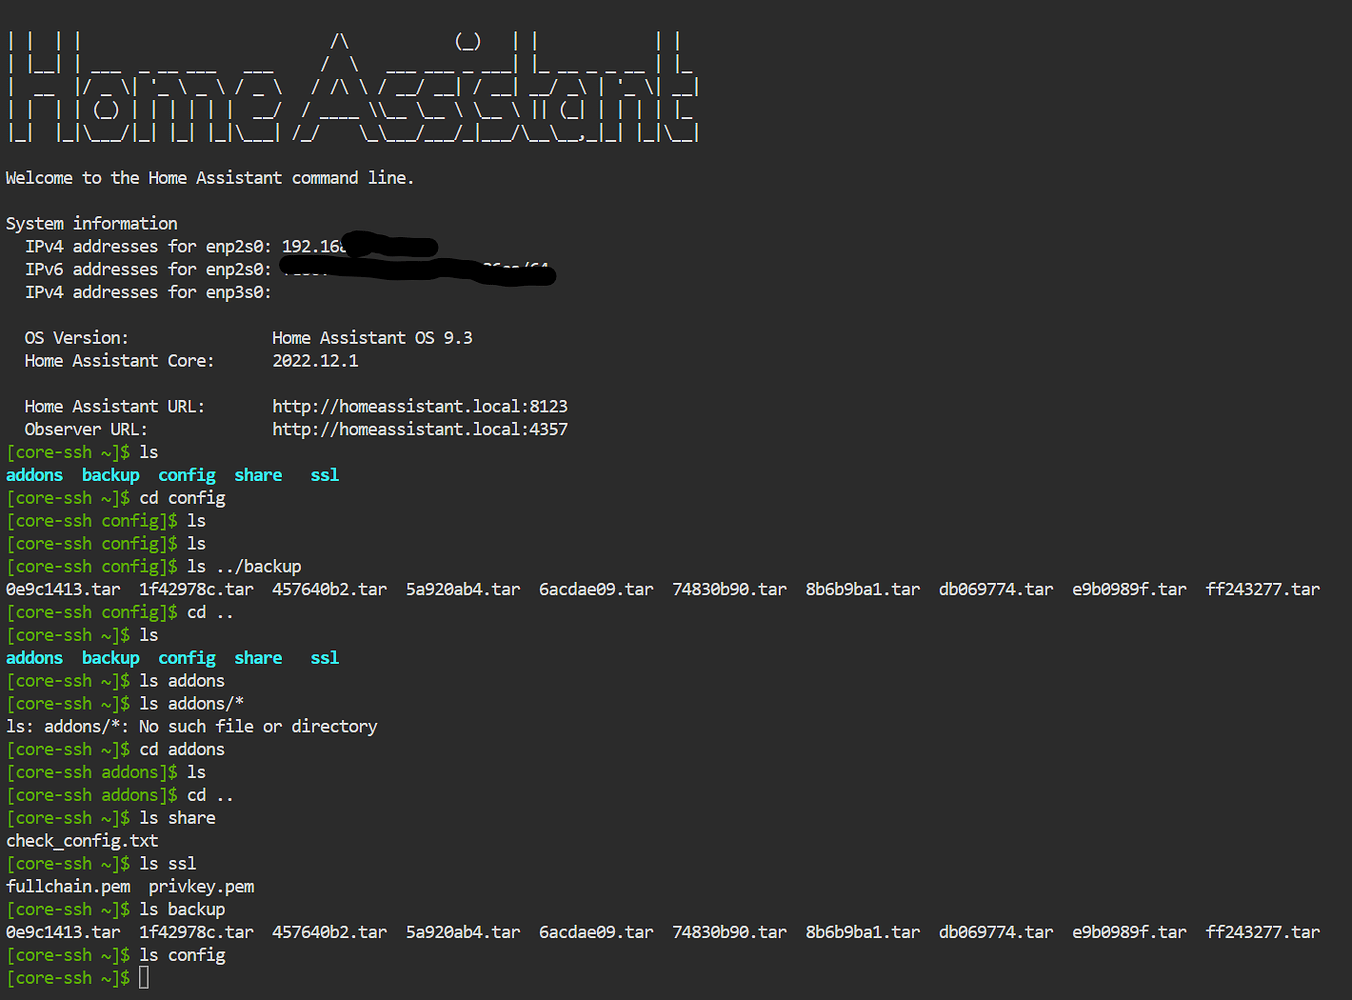Select the 'No such file or directory' error line

pyautogui.click(x=191, y=727)
